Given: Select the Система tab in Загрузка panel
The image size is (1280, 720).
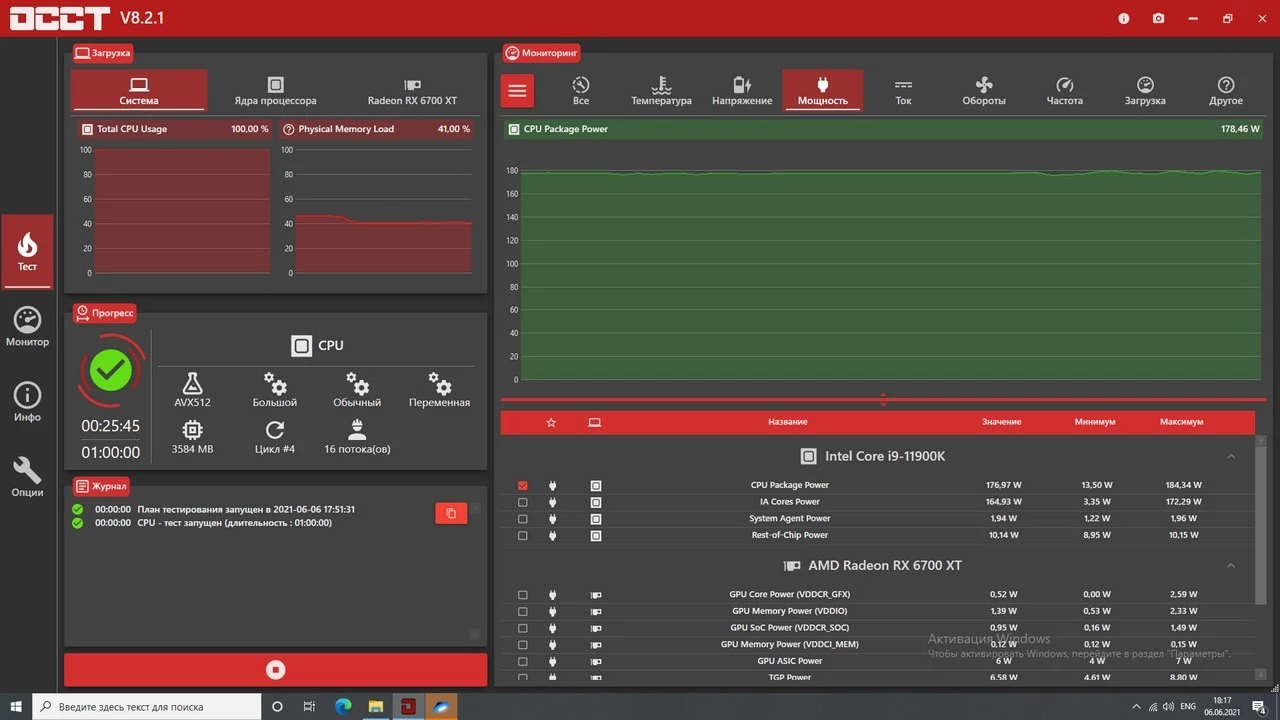Looking at the screenshot, I should [x=139, y=91].
